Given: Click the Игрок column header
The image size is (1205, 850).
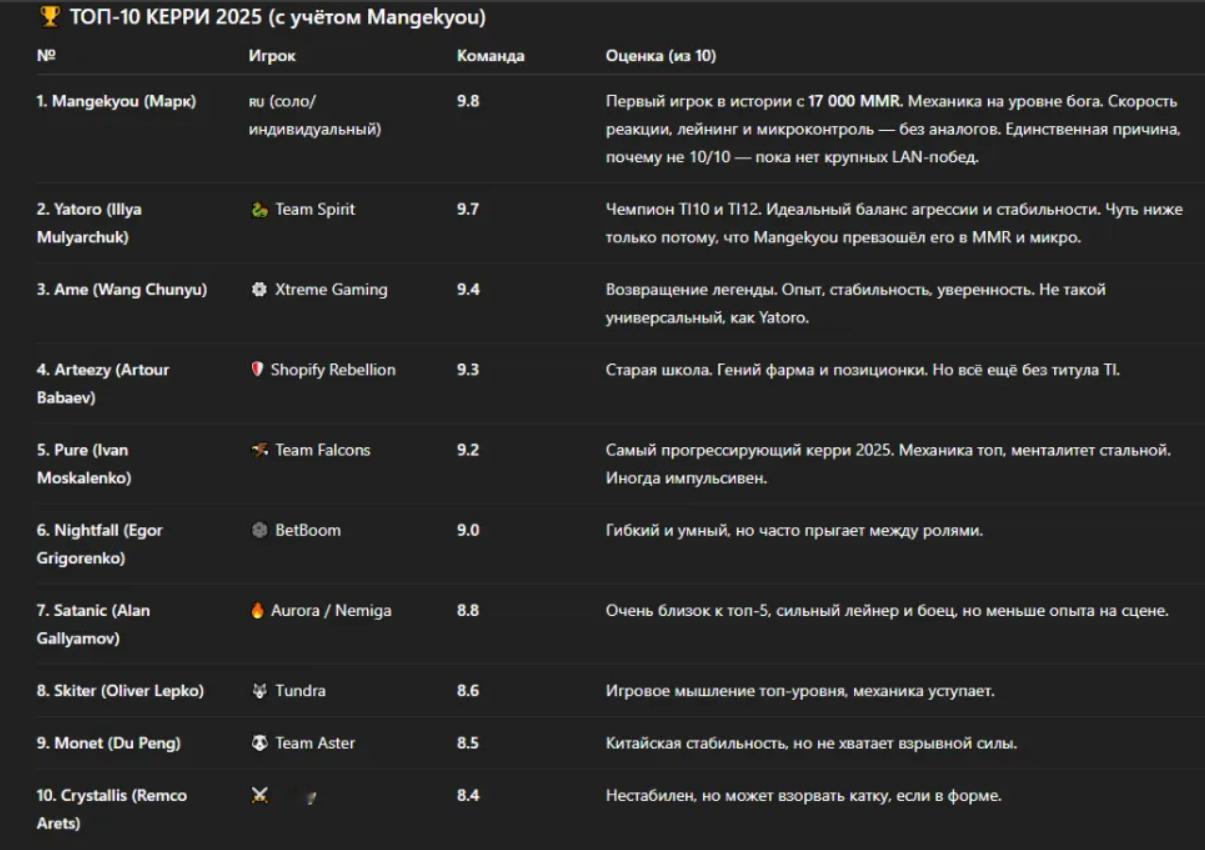Looking at the screenshot, I should tap(272, 56).
